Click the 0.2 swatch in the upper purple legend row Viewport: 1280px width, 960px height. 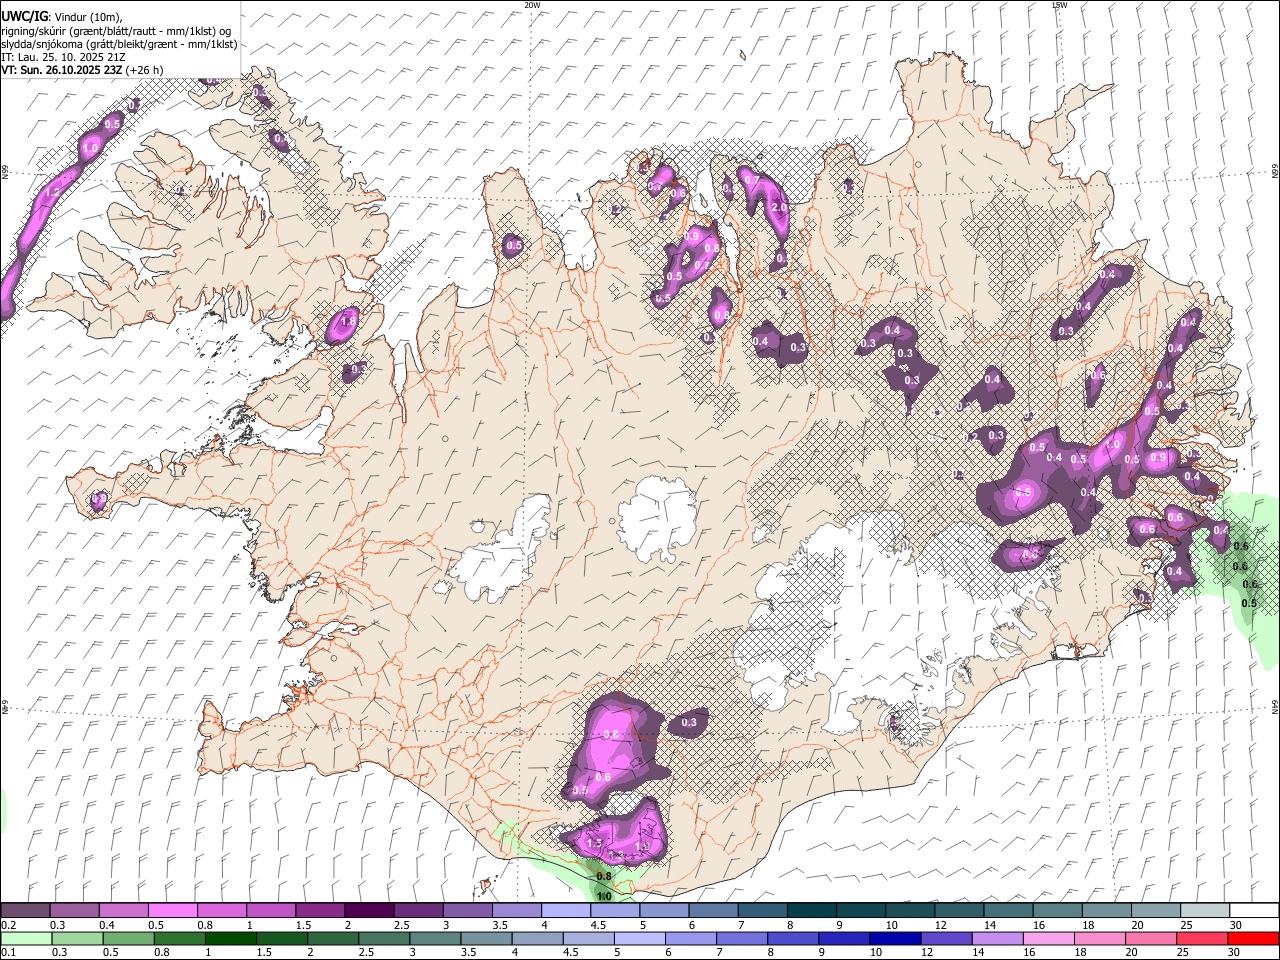pyautogui.click(x=25, y=910)
